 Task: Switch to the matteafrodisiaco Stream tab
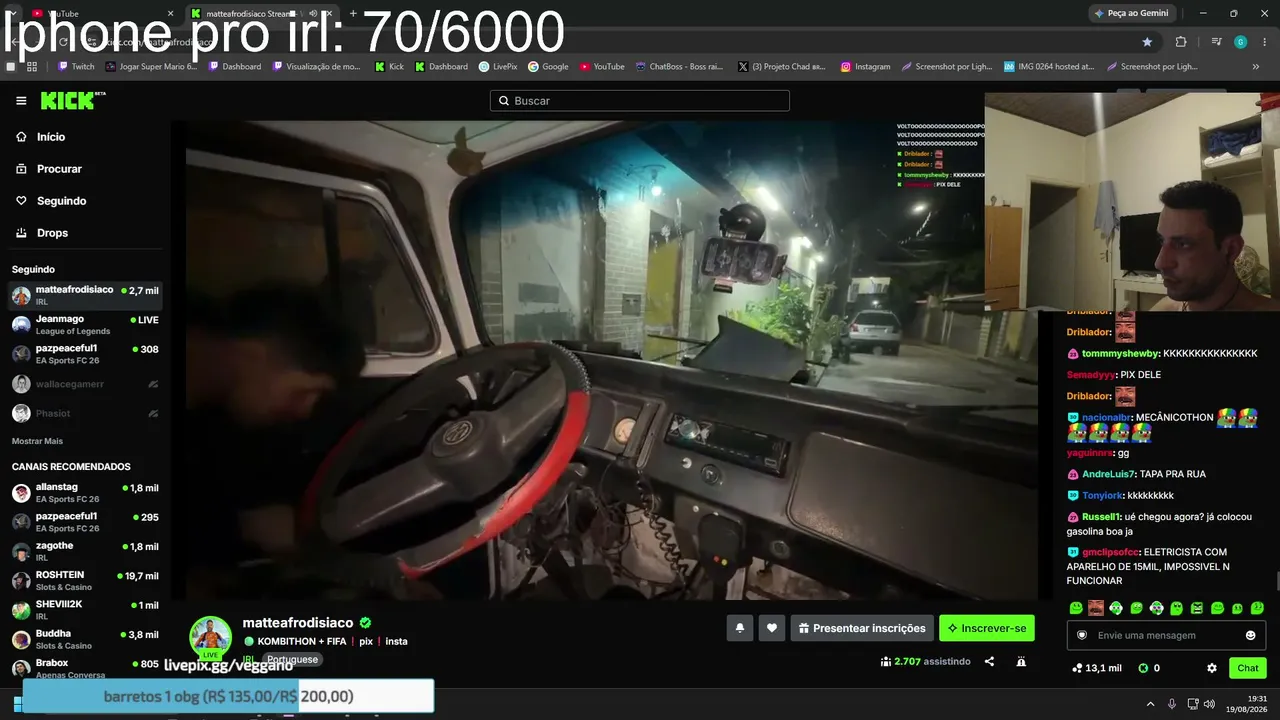click(262, 13)
